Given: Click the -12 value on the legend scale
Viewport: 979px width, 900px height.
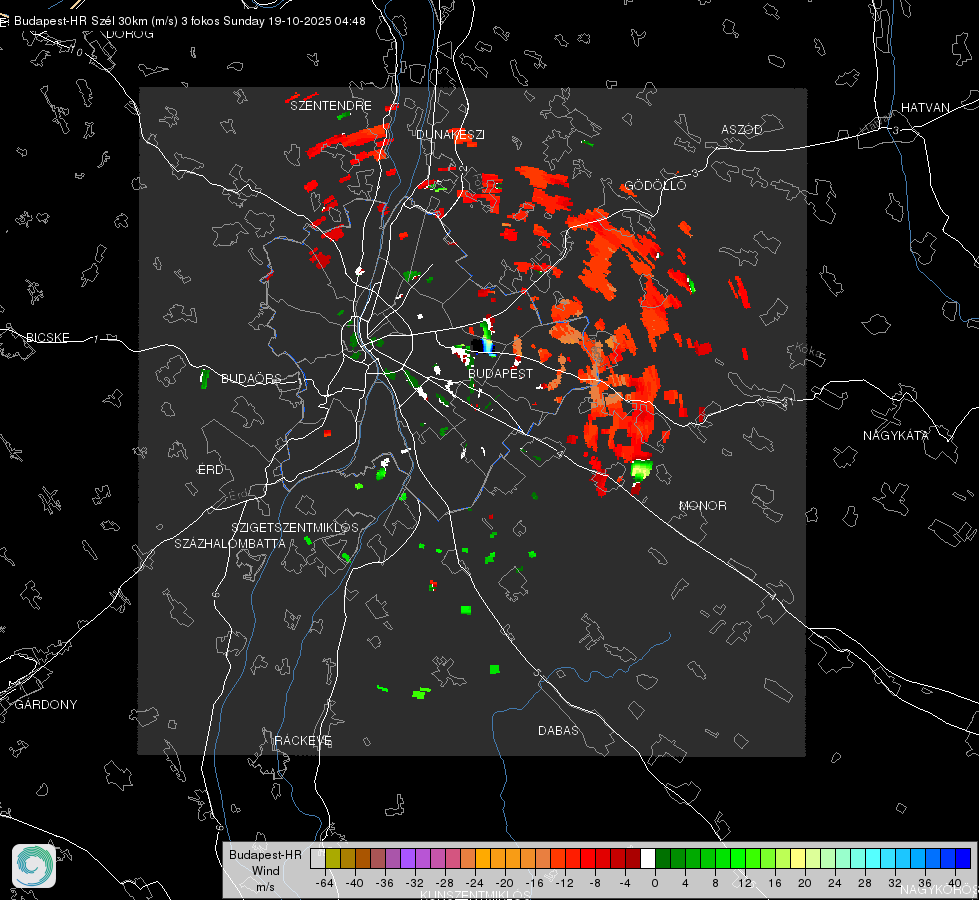Looking at the screenshot, I should coord(564,883).
